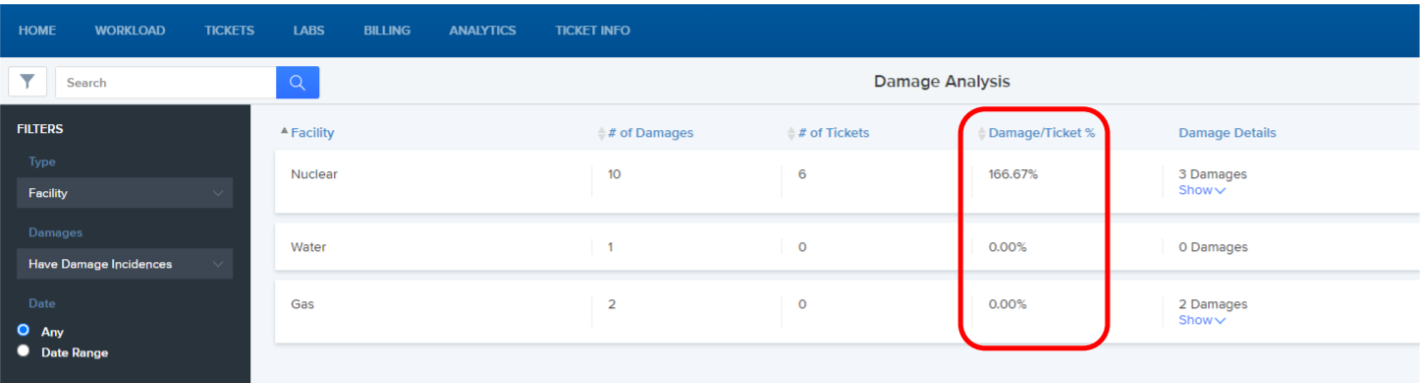Click the Ticket Info nav item
Image resolution: width=1425 pixels, height=383 pixels.
(592, 30)
